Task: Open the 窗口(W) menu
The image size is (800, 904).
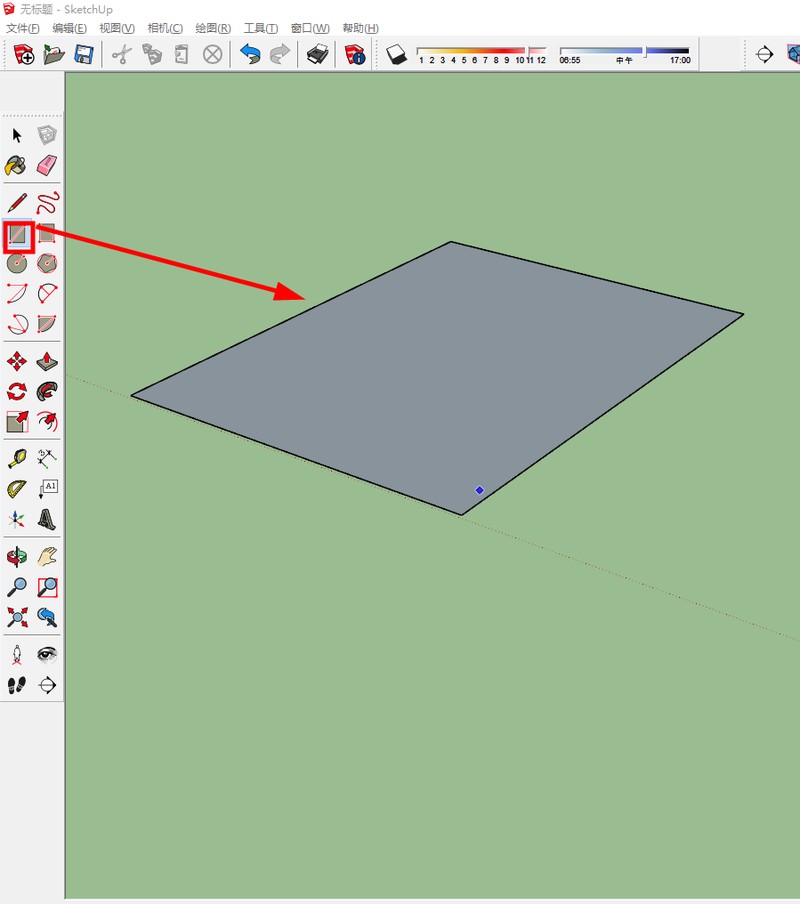Action: pos(310,28)
